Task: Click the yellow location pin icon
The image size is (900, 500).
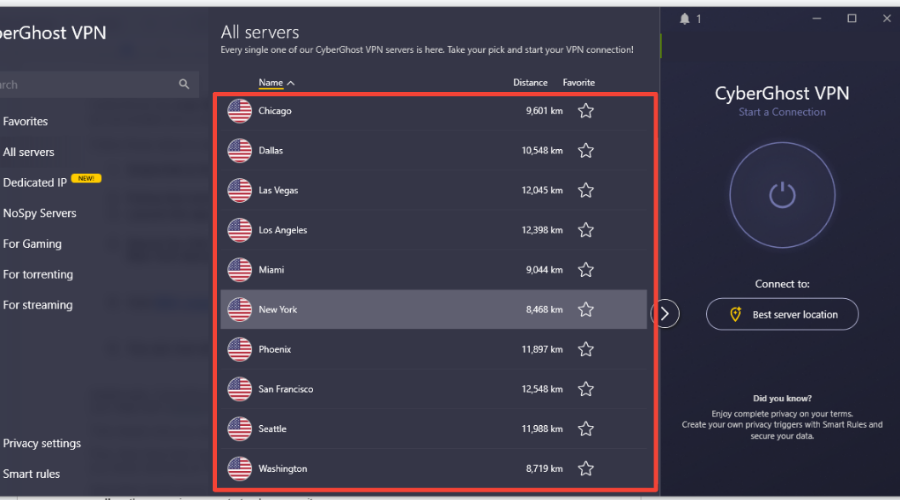Action: click(735, 314)
